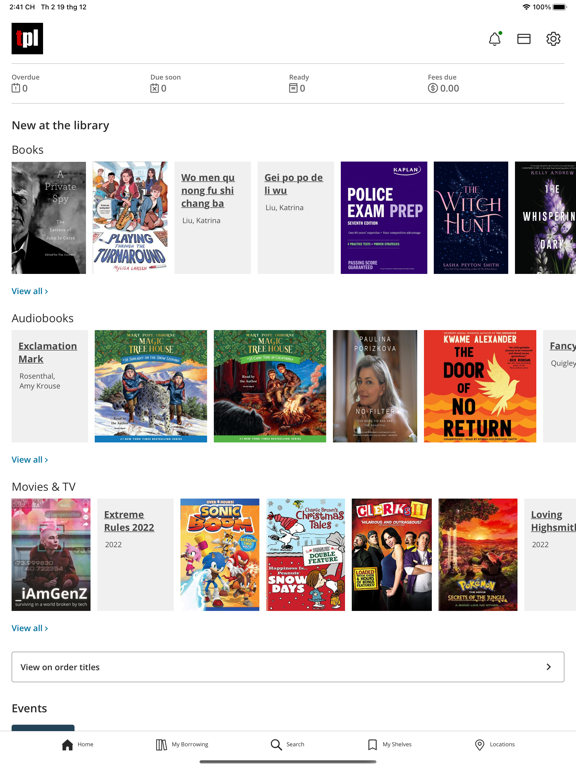Viewport: 576px width, 768px height.
Task: Open Loving Highsmith title
Action: point(553,521)
